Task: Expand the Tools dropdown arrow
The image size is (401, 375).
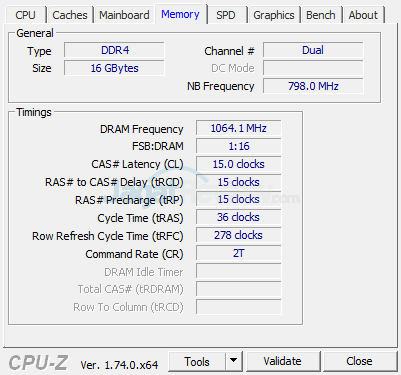Action: [x=234, y=361]
